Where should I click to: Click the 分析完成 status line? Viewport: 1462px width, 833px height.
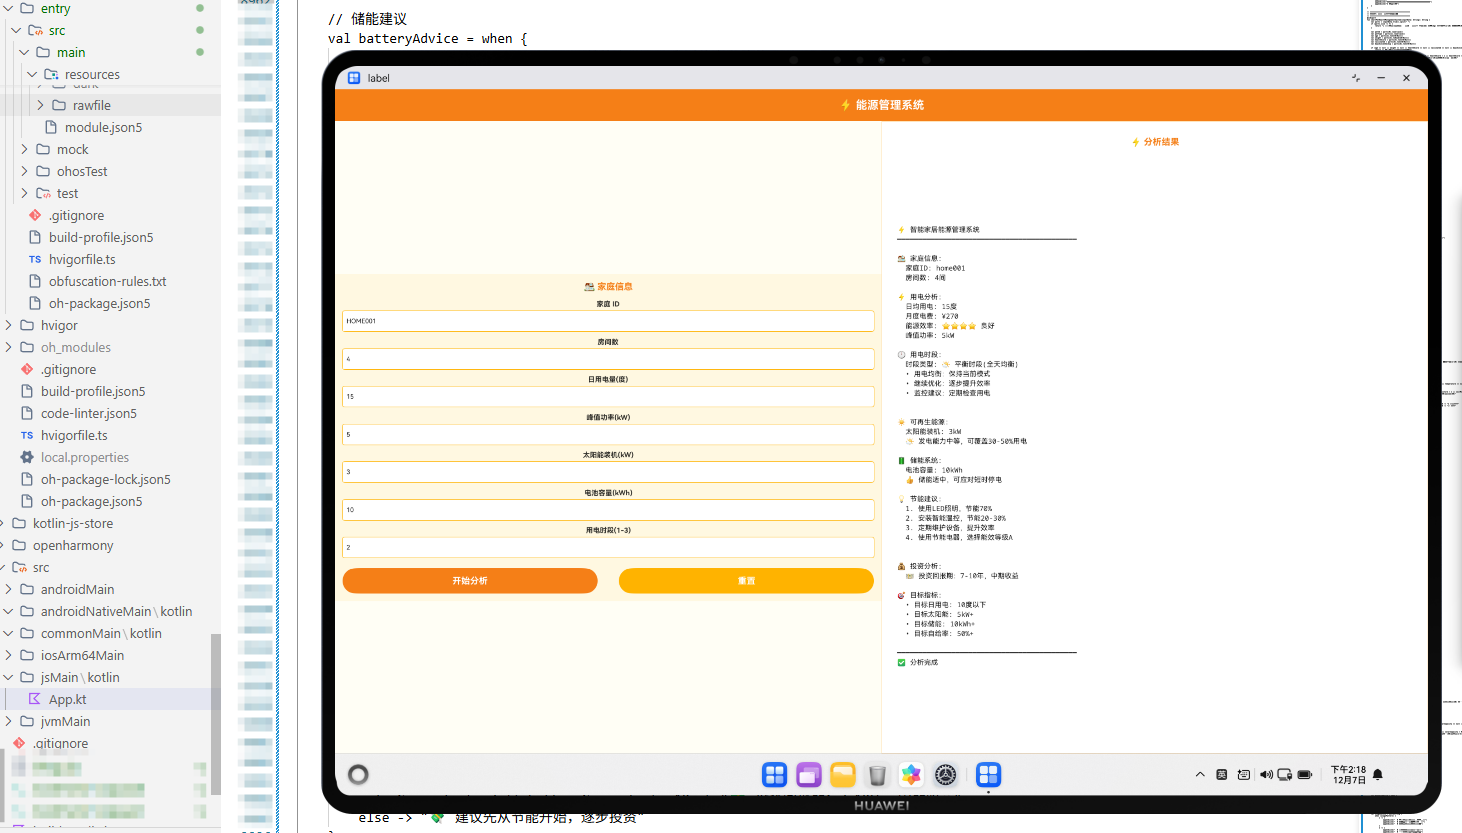[918, 662]
